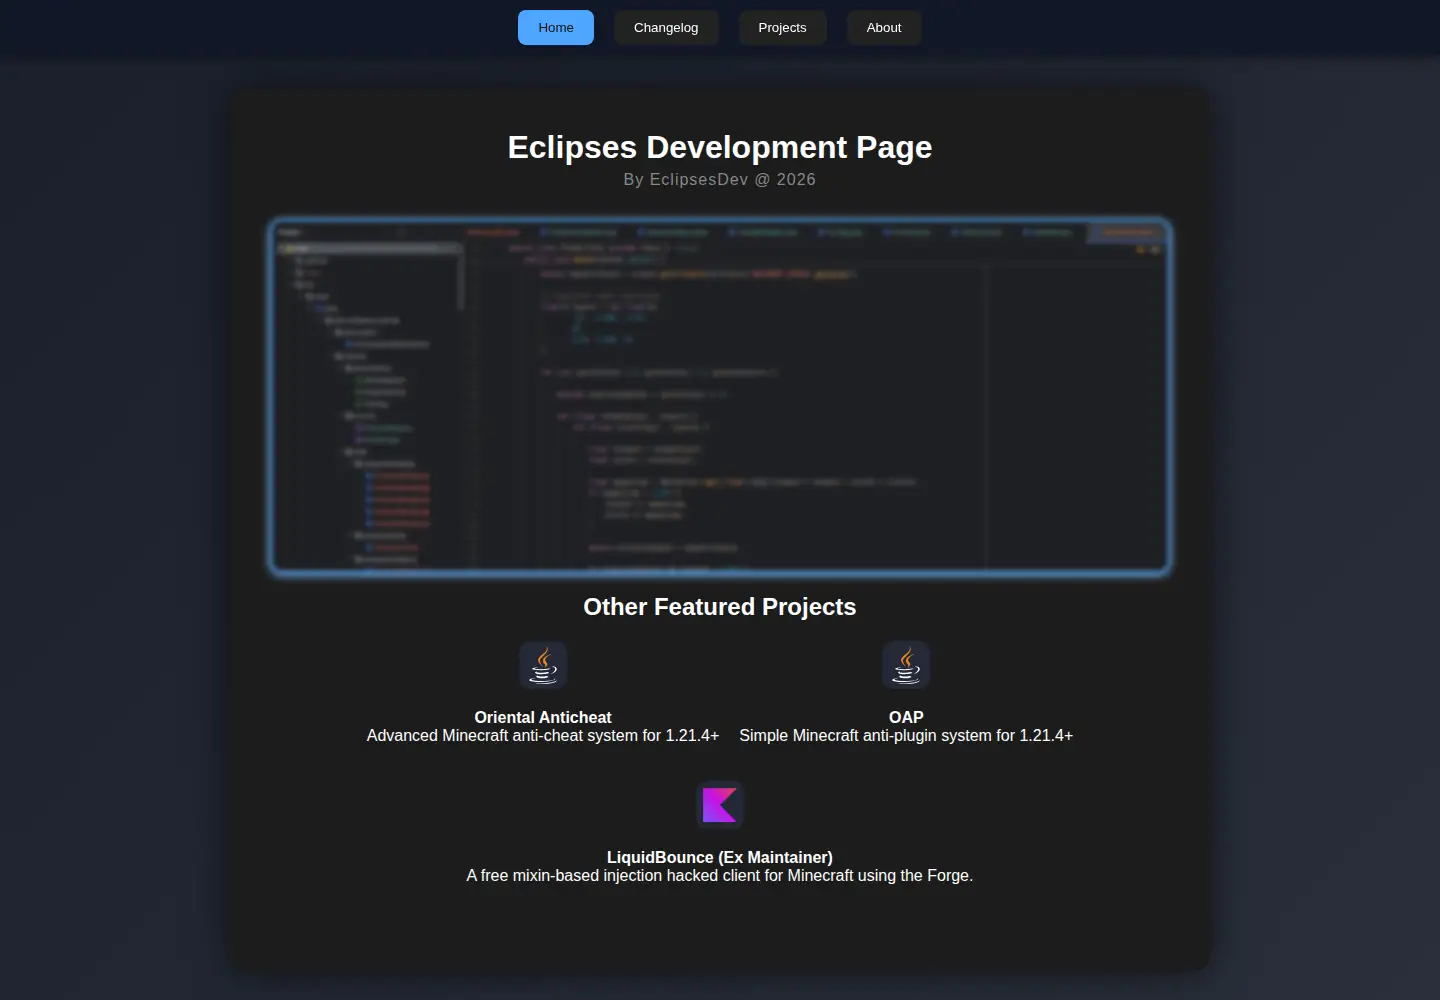Click the Java icon above Oriental Anticheat
Image resolution: width=1440 pixels, height=1000 pixels.
tap(543, 665)
